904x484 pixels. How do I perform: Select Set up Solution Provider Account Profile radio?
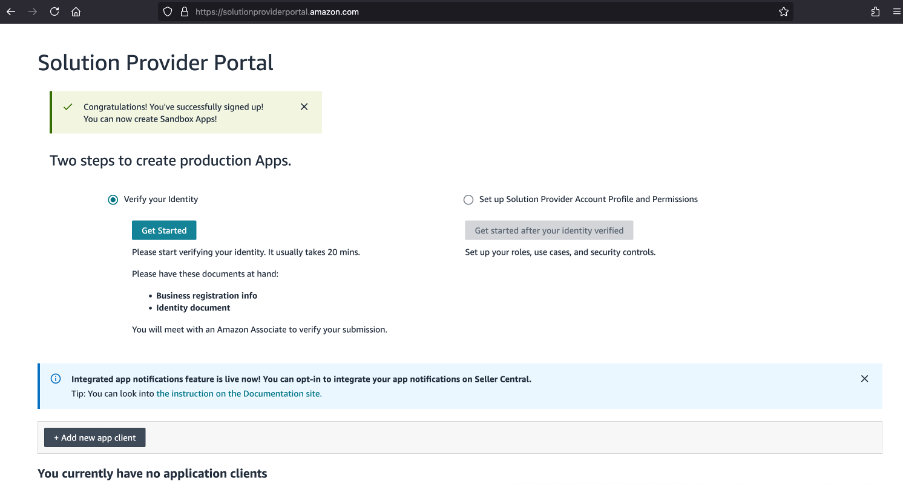click(x=468, y=199)
